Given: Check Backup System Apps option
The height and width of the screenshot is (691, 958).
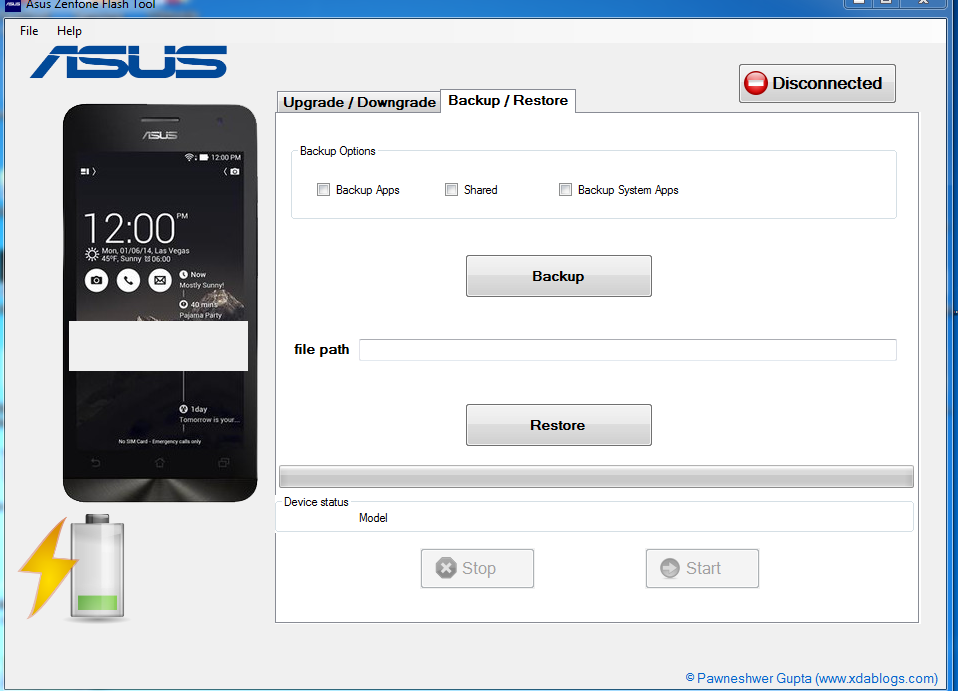Looking at the screenshot, I should tap(566, 189).
